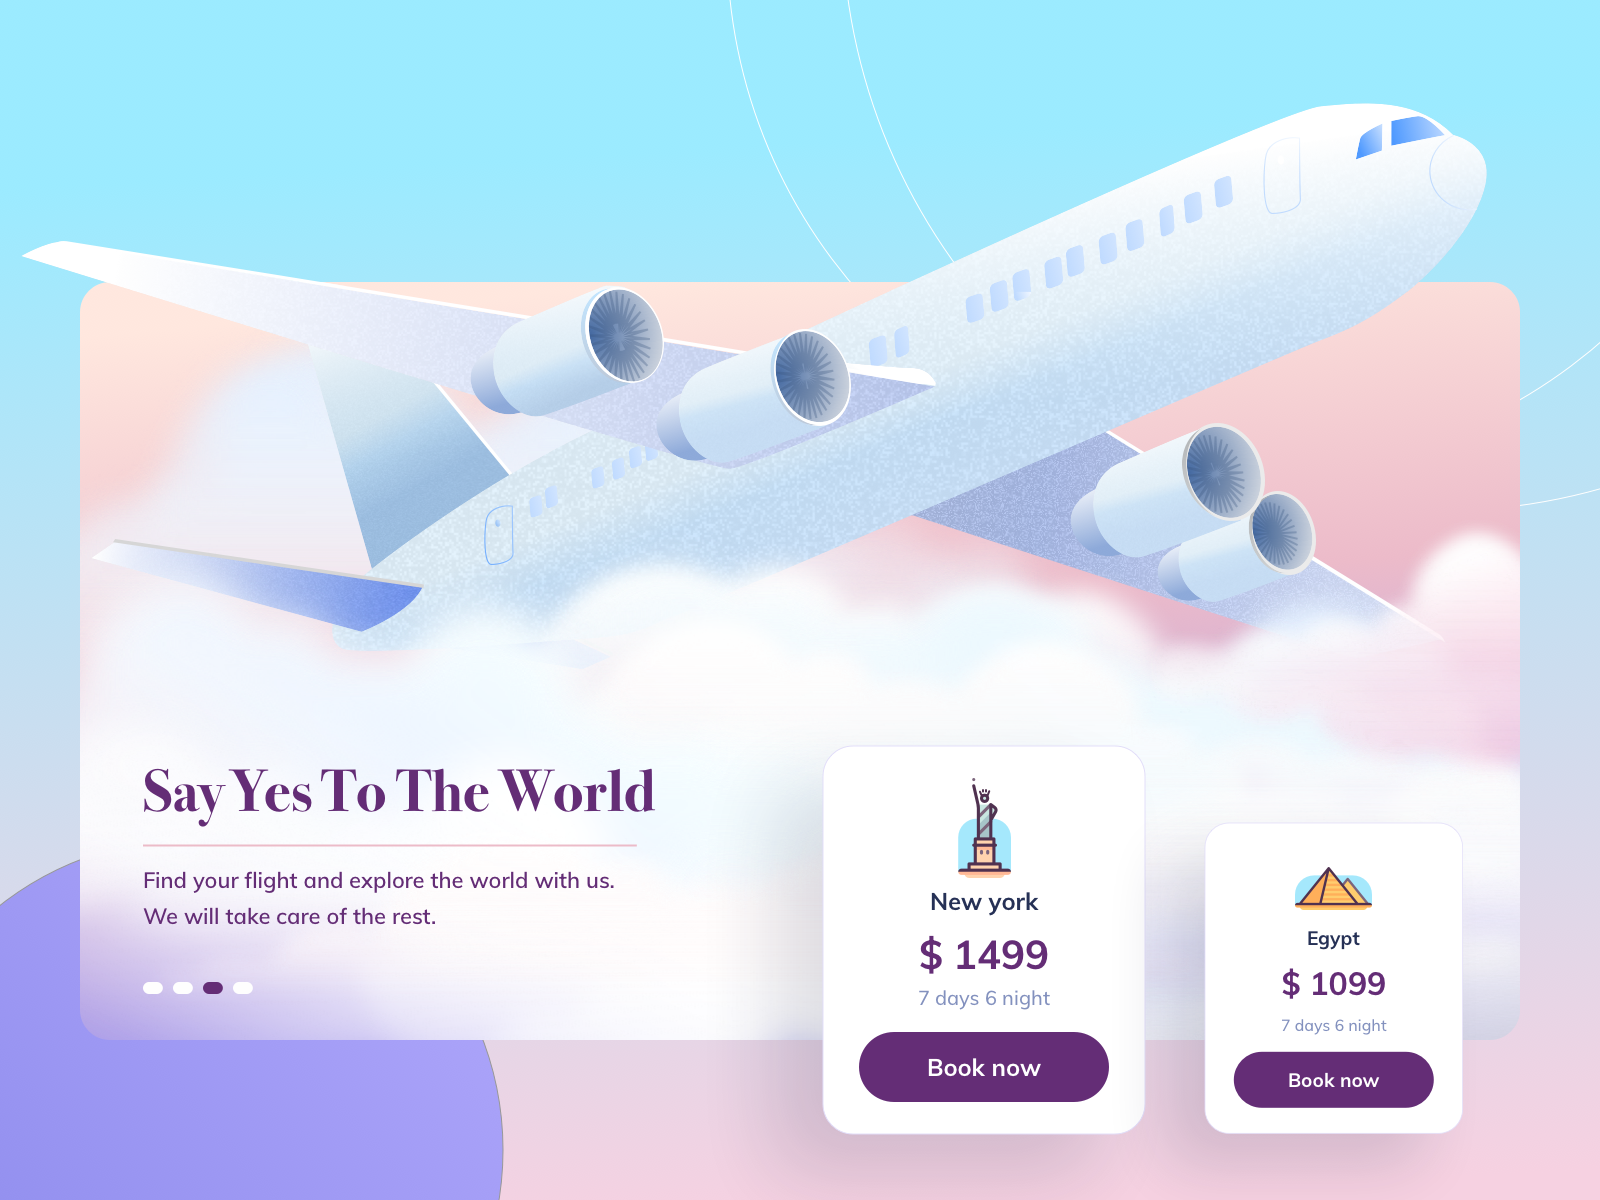Click the leftmost wing engine turbine
Screen dimensions: 1600x1200
624,336
